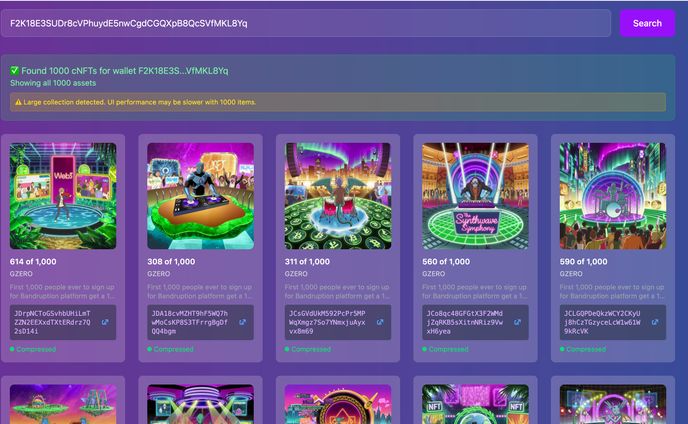View the neon dome concert artwork for 590 of 1,000
Image resolution: width=688 pixels, height=424 pixels.
click(x=612, y=196)
